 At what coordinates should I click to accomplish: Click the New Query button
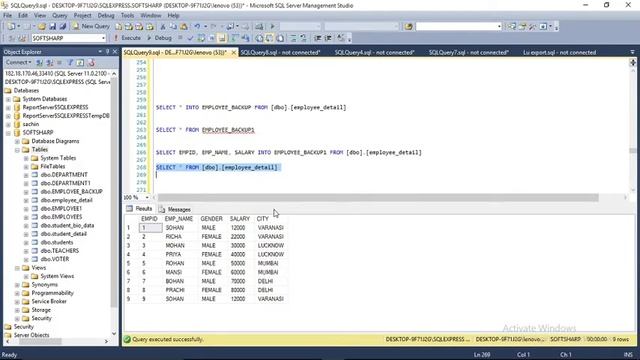(x=91, y=26)
